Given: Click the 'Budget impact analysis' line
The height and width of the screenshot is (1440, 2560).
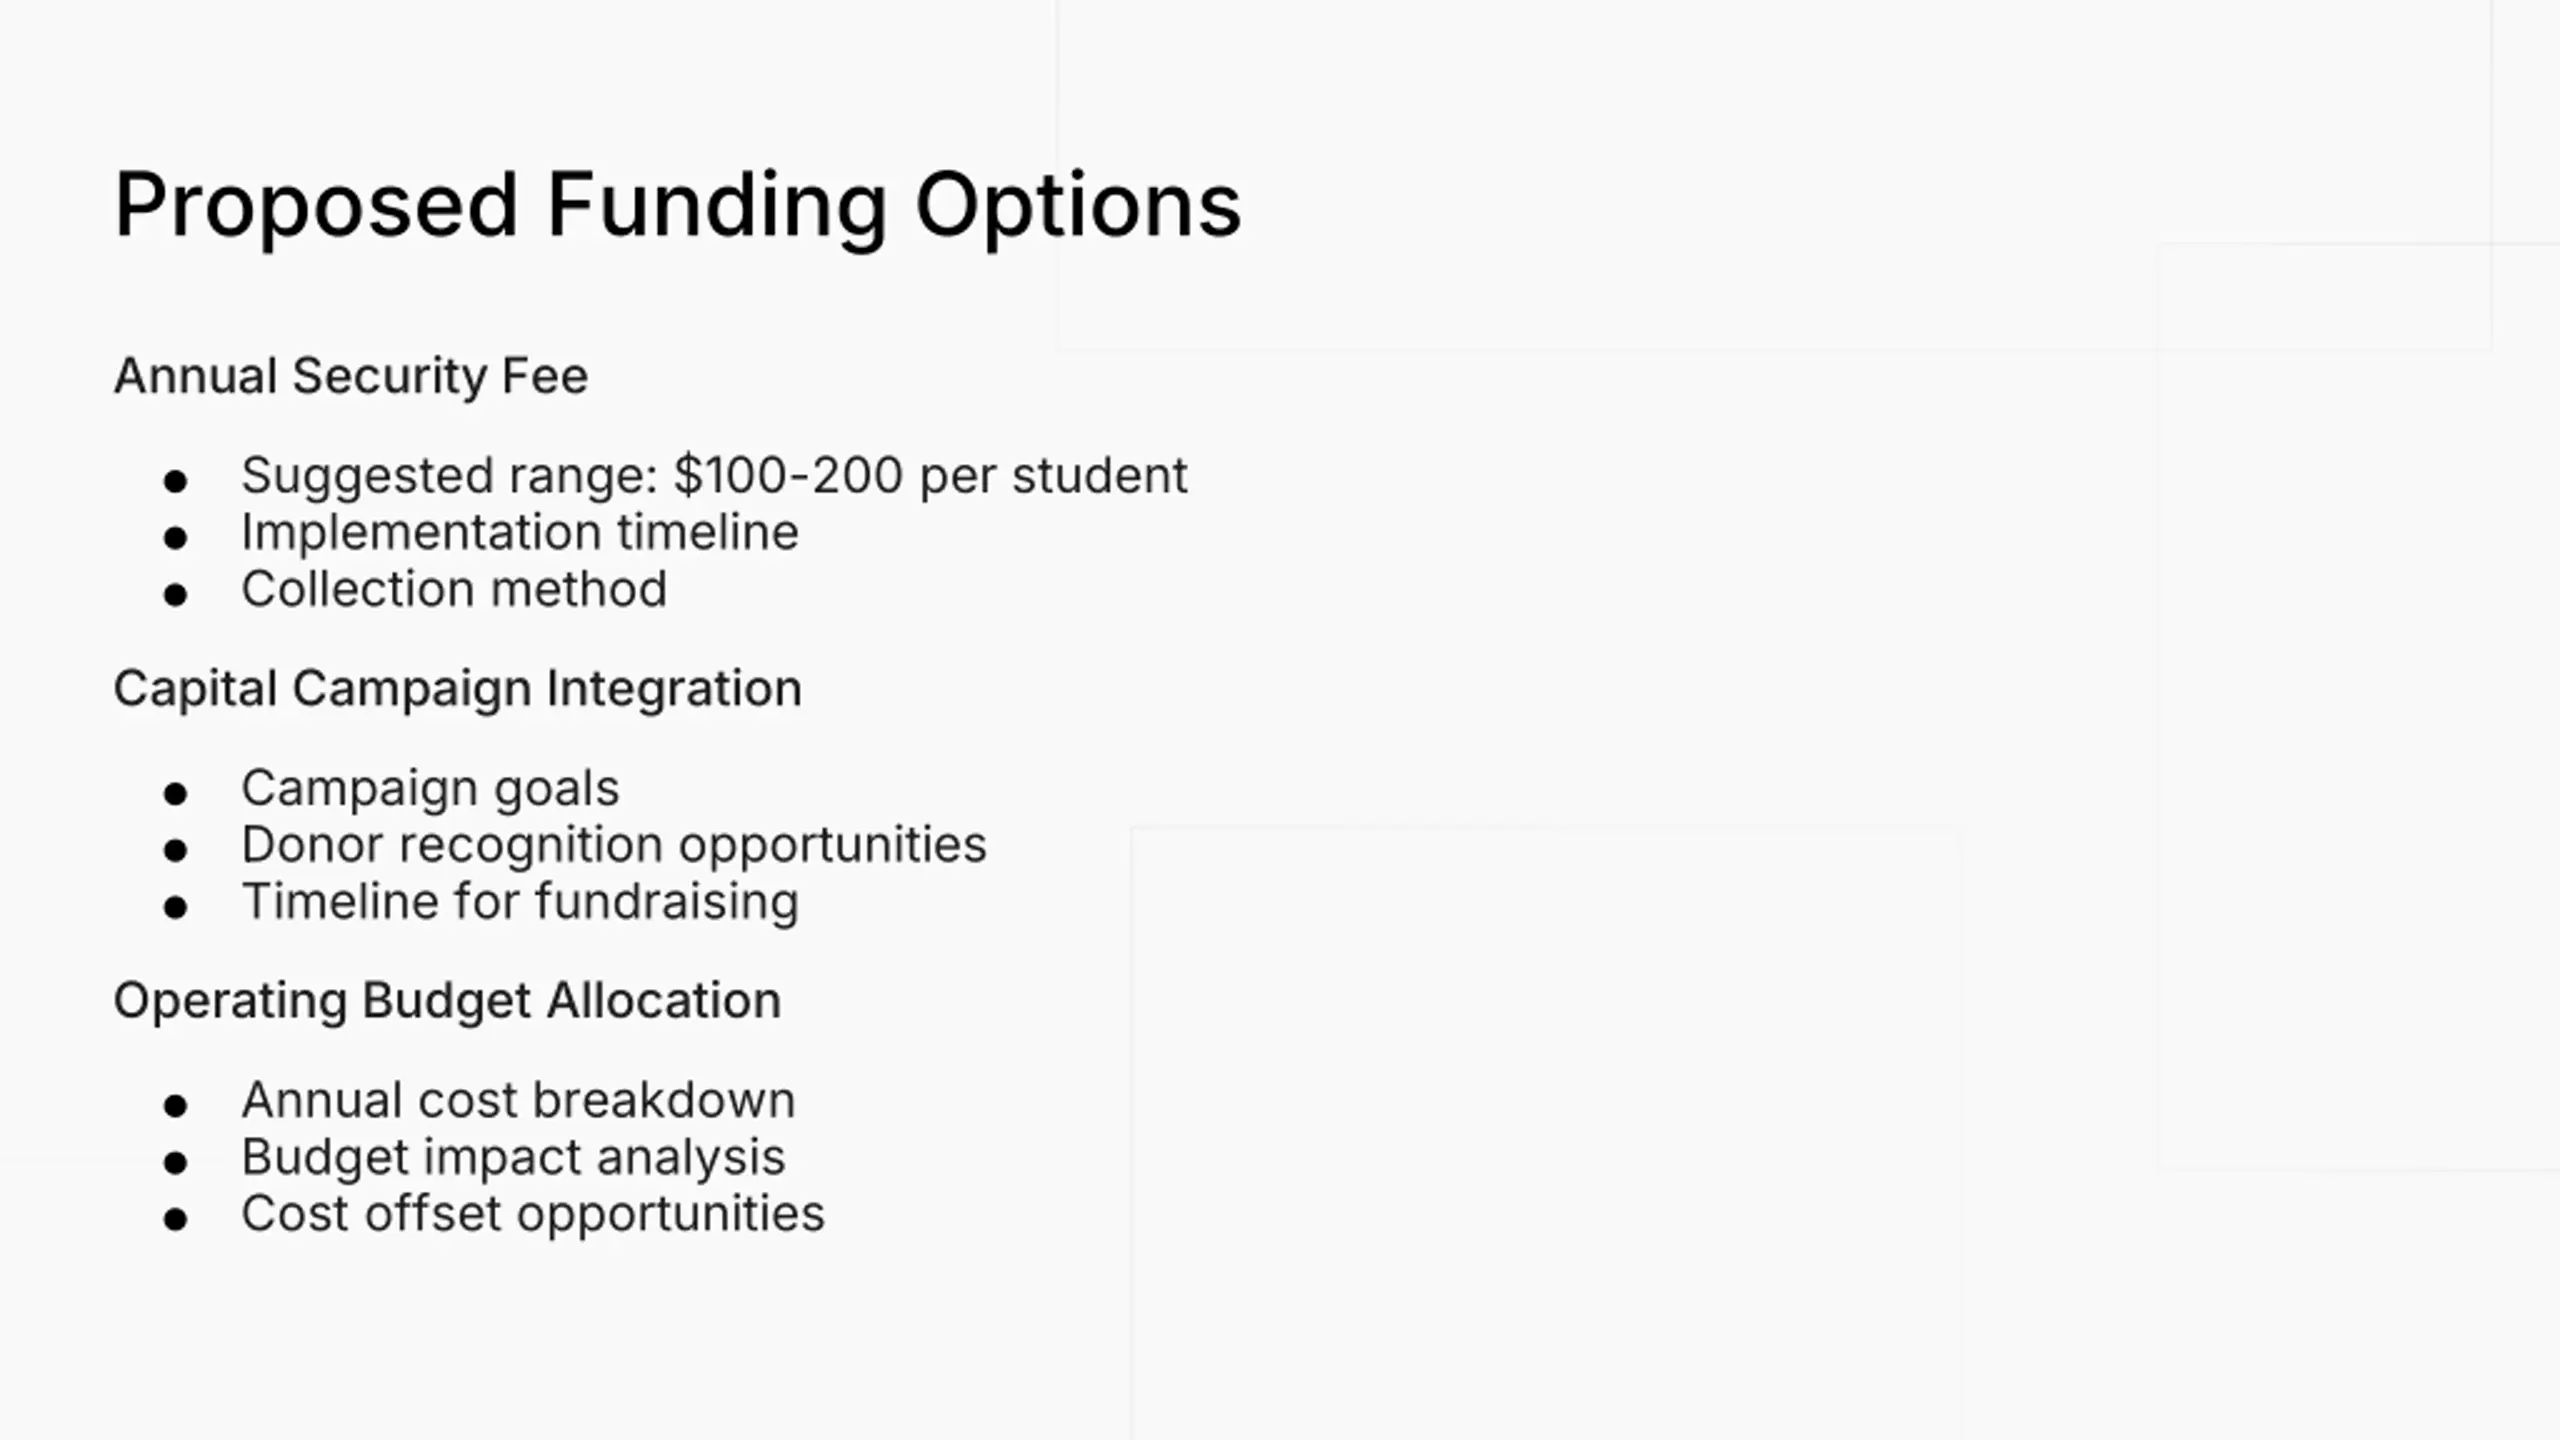Looking at the screenshot, I should point(513,1157).
